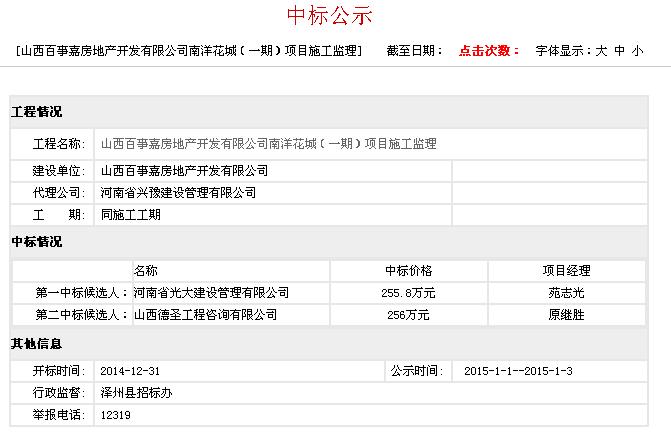Viewport: 671px width, 436px height.
Task: Click the 代理公司 label
Action: 59,193
